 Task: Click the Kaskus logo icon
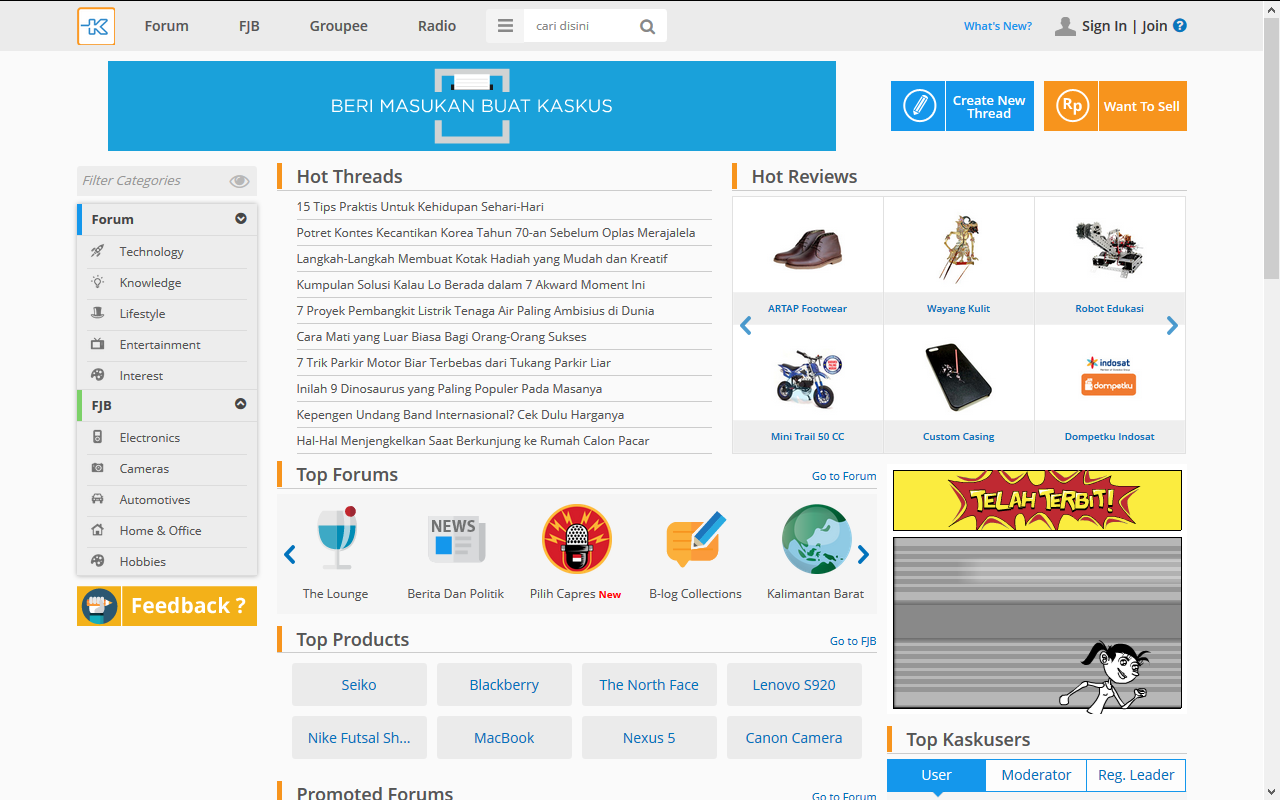[96, 26]
